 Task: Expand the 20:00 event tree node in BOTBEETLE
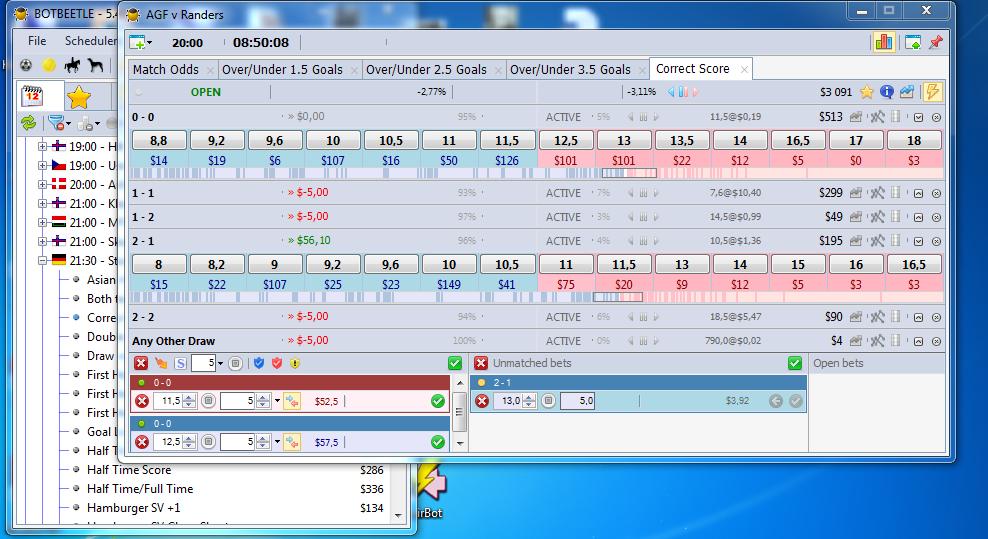click(42, 184)
